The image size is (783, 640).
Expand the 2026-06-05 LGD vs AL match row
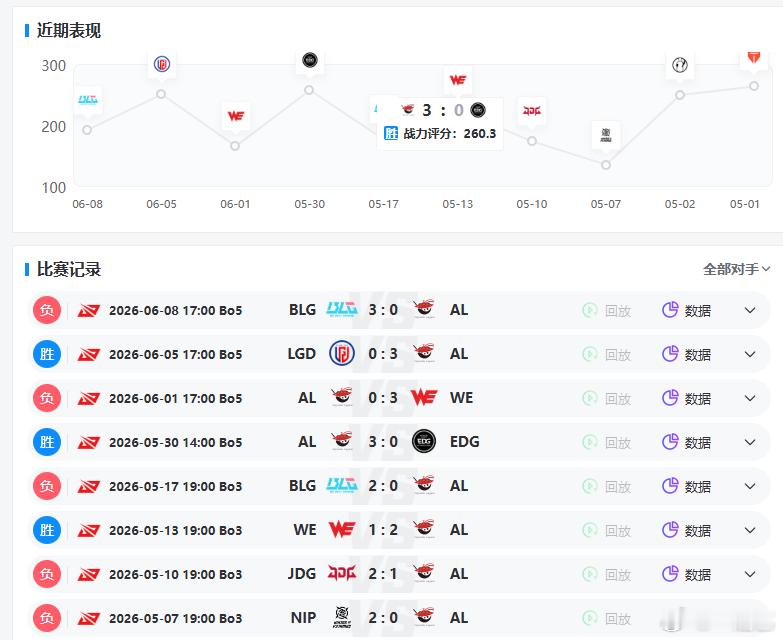coord(750,354)
